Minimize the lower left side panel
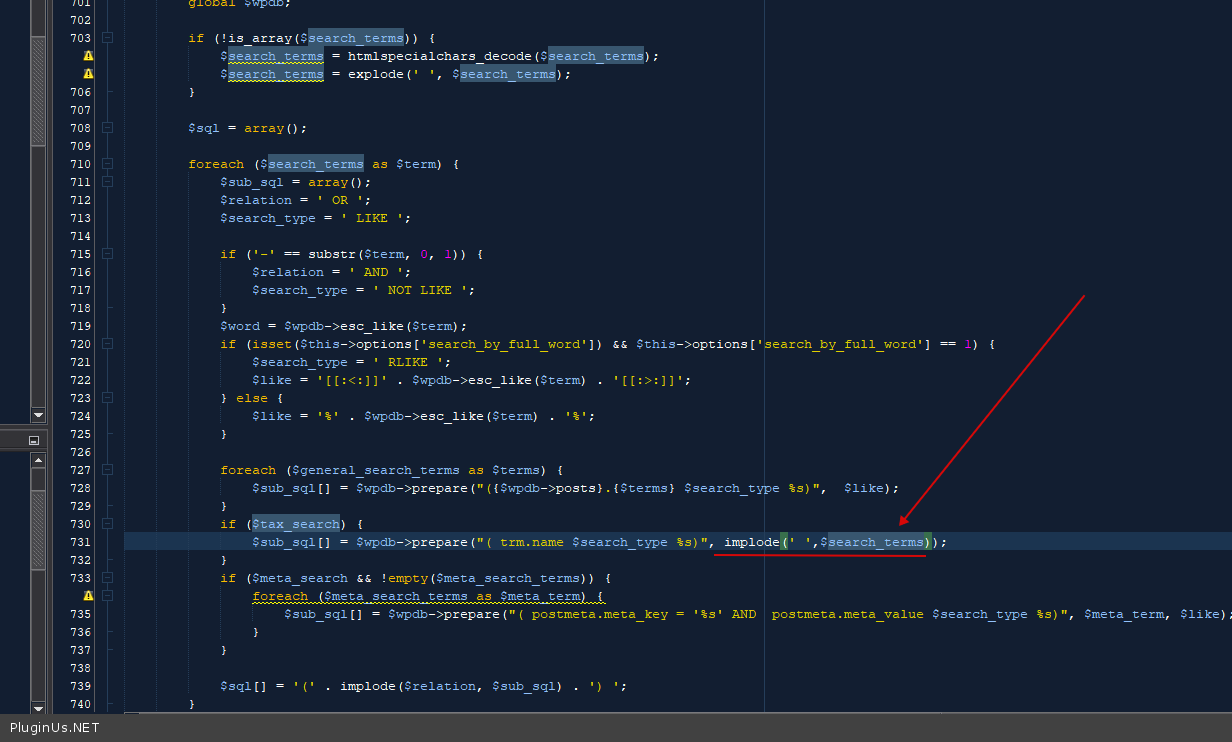This screenshot has width=1232, height=742. point(34,440)
